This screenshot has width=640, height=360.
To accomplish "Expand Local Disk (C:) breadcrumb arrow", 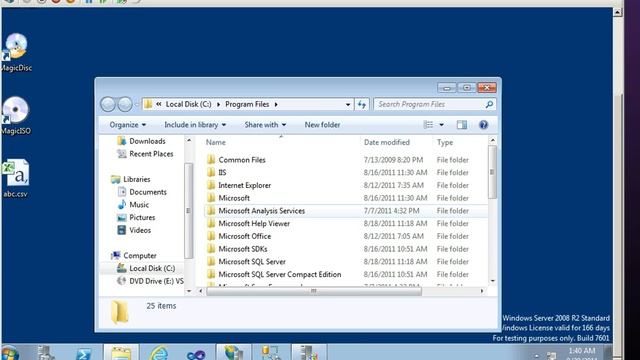I will coord(218,104).
